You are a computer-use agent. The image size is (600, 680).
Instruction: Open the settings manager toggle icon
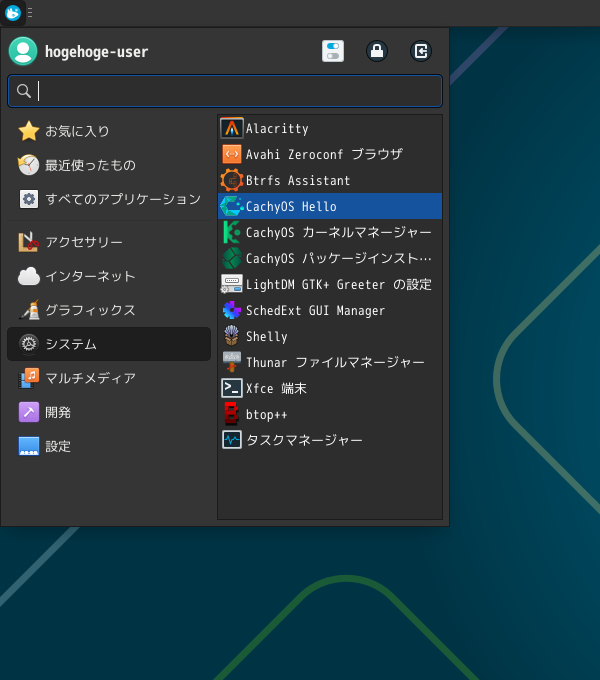pos(333,51)
